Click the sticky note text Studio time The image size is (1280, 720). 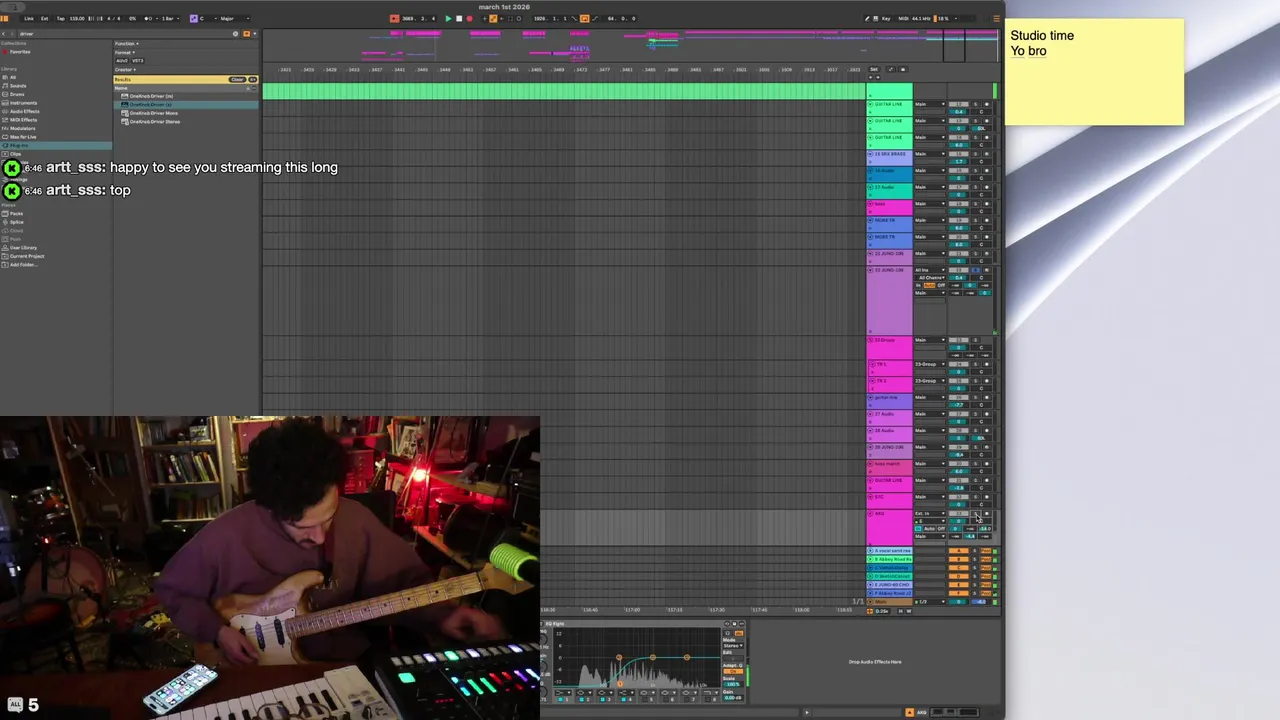1042,36
